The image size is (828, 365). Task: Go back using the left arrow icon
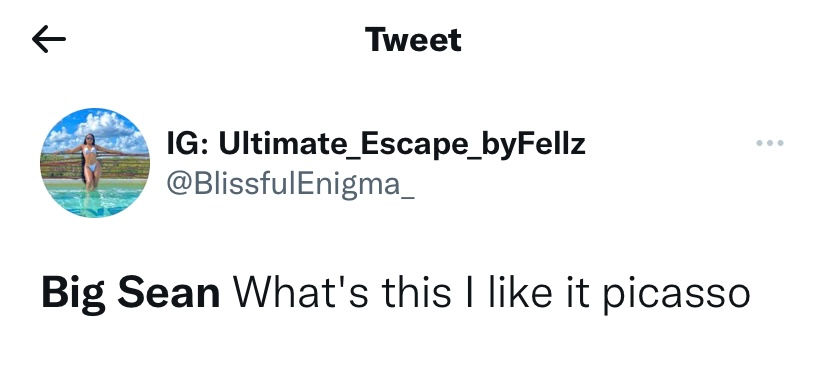(49, 39)
